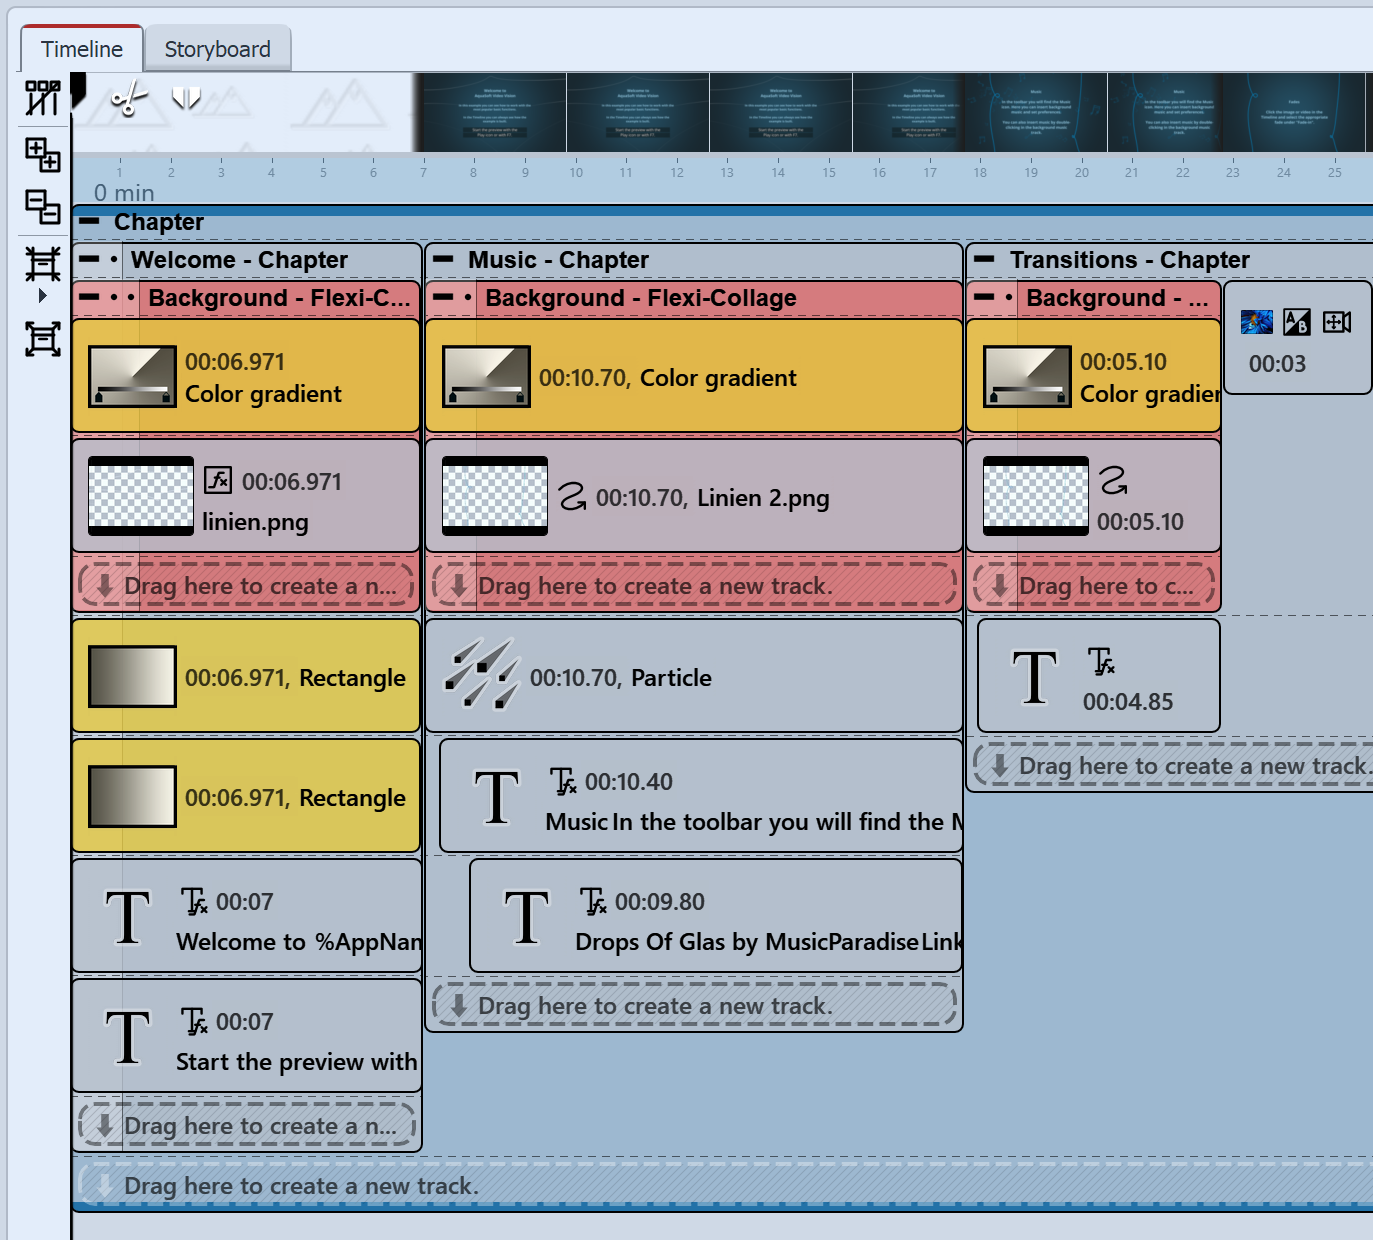Image resolution: width=1373 pixels, height=1240 pixels.
Task: Click the text effect icon on the 00:10.40 text item
Action: (x=563, y=781)
